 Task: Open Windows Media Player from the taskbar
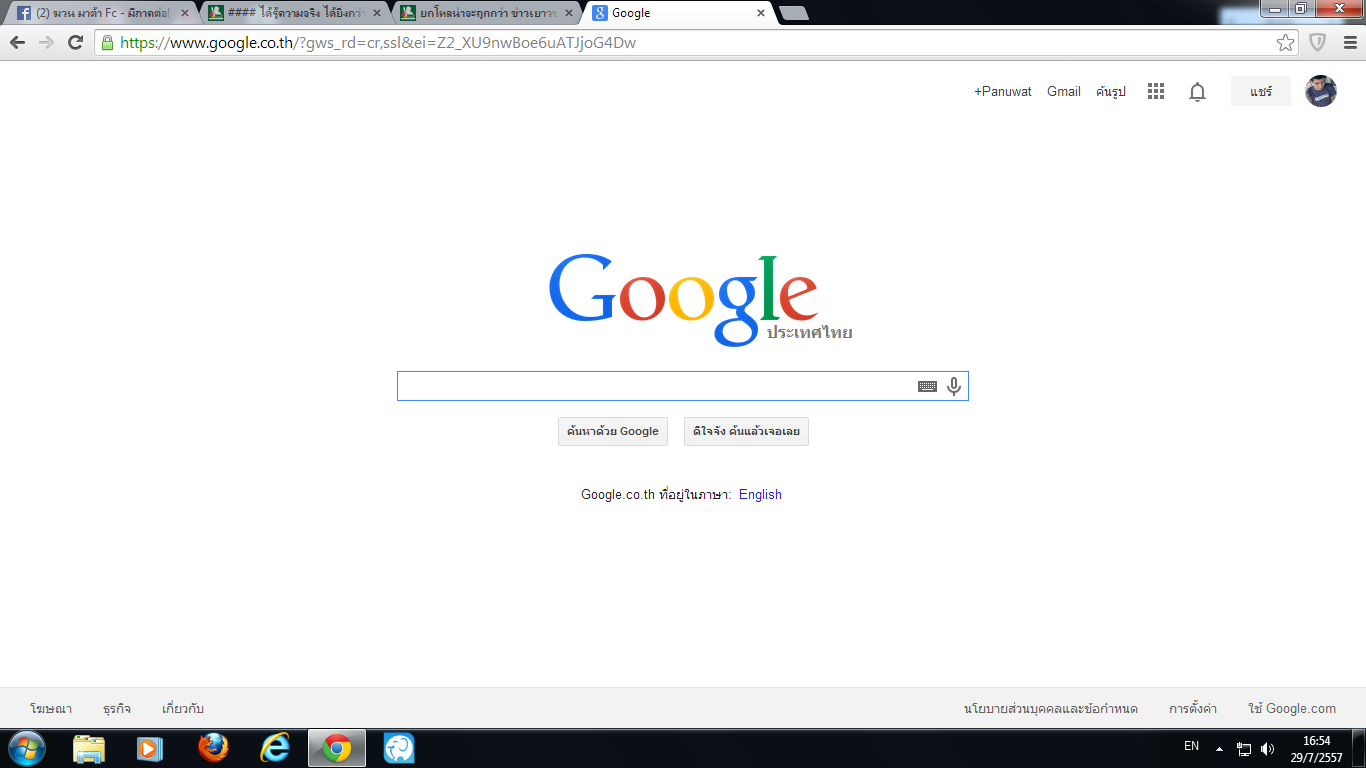point(149,748)
